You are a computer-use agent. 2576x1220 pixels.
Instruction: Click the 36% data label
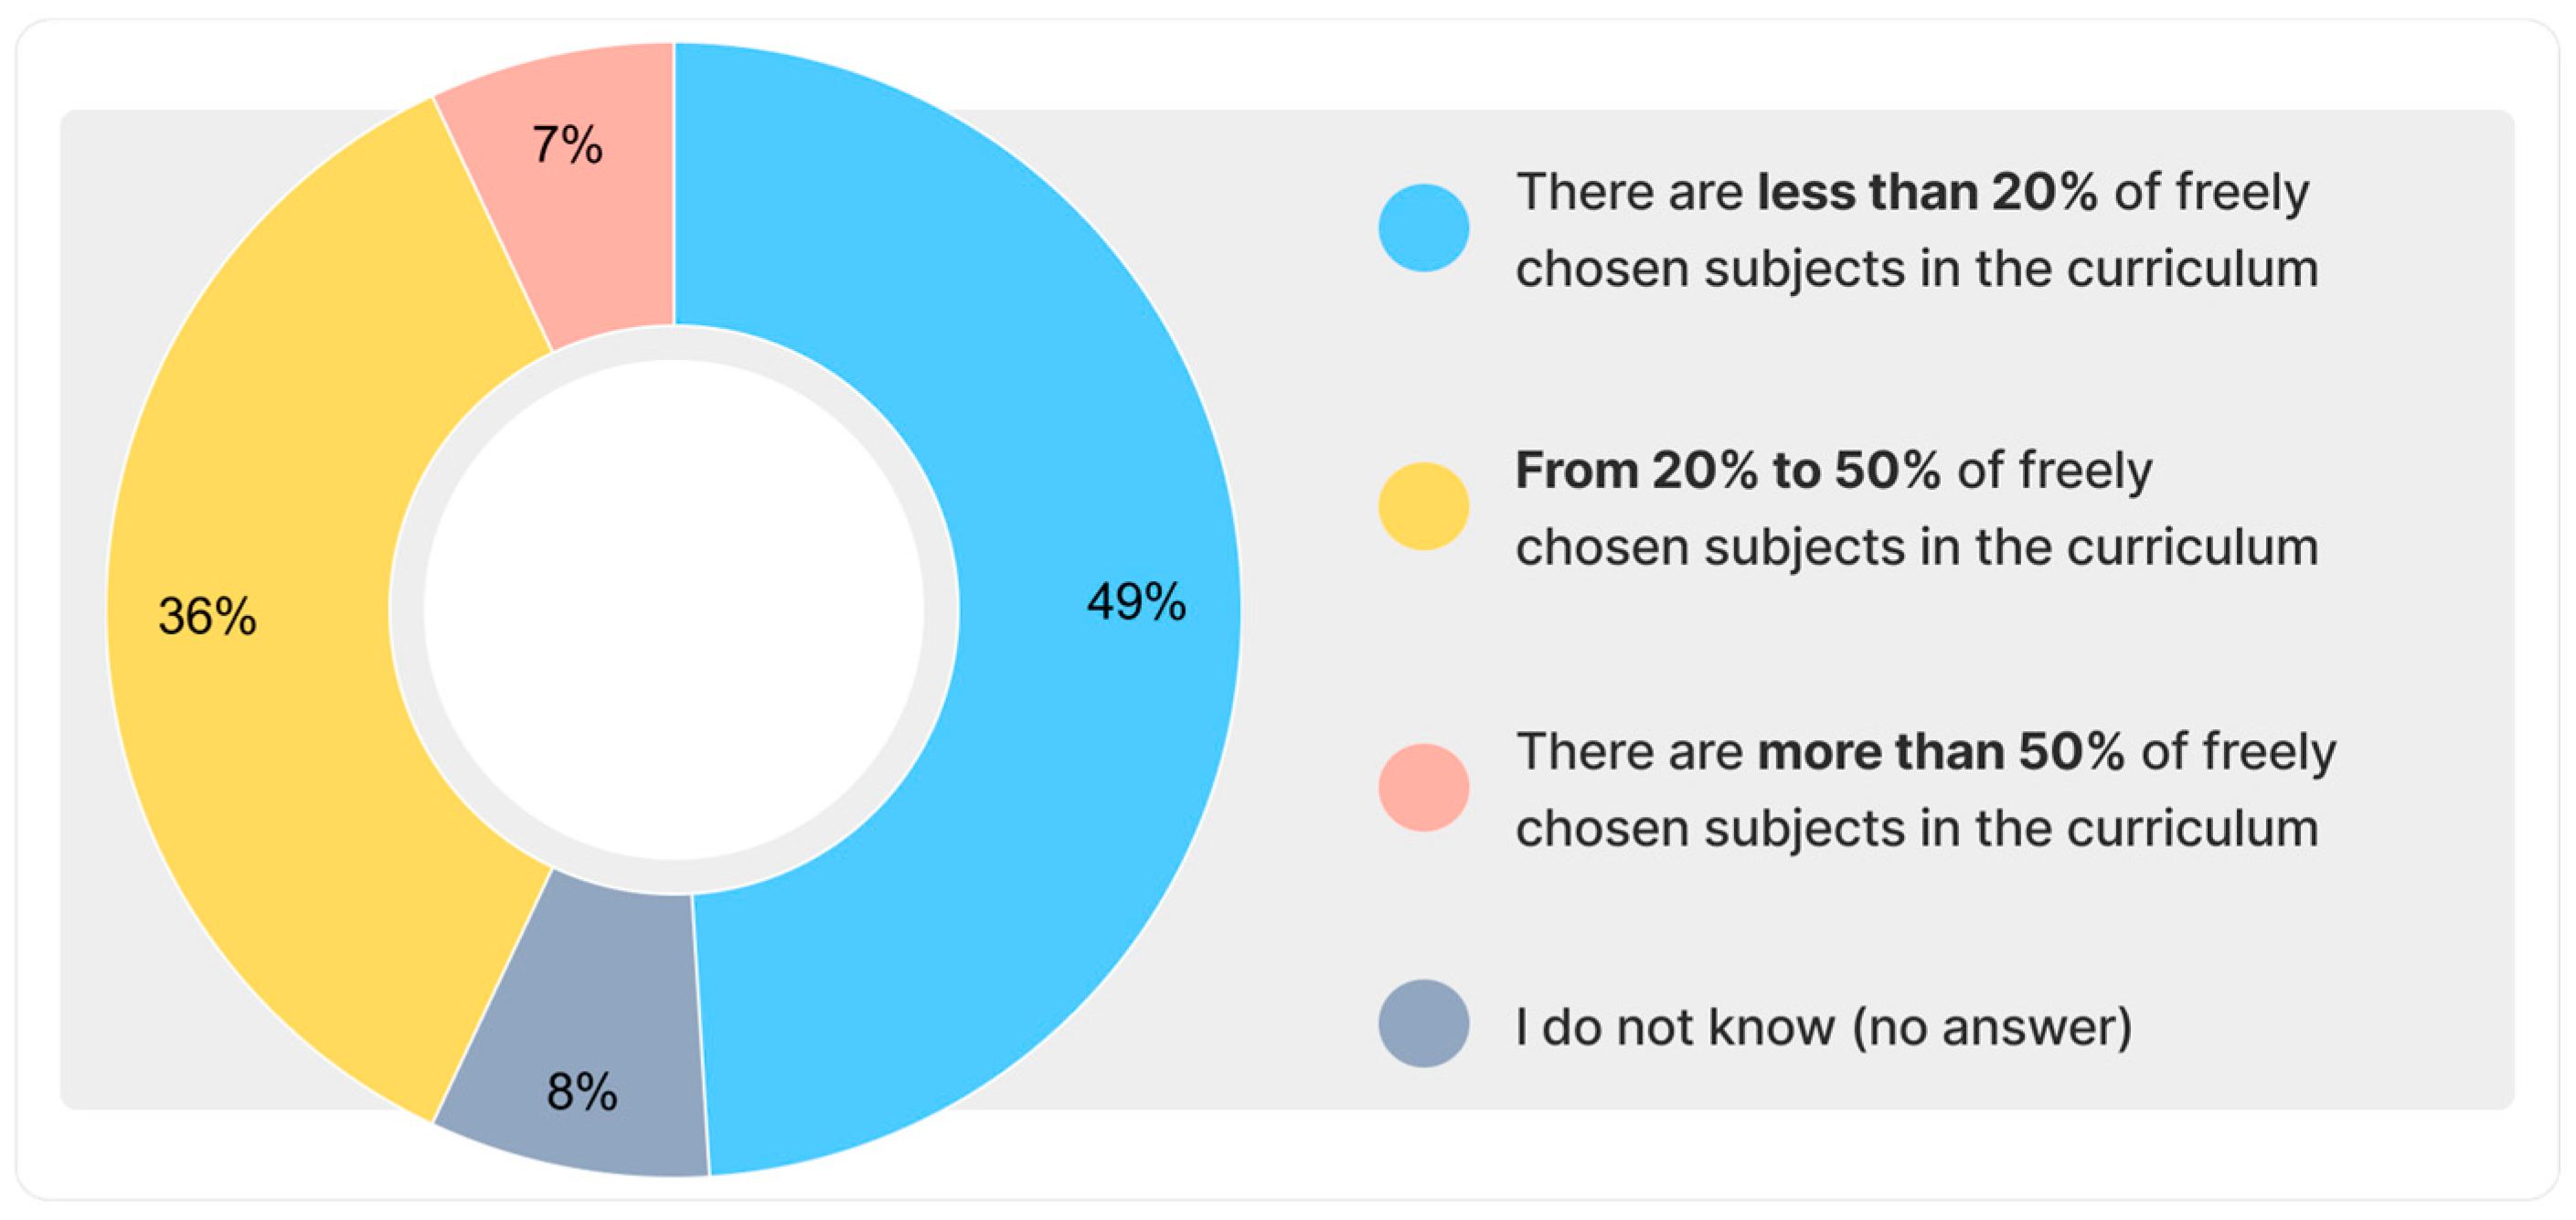[207, 616]
